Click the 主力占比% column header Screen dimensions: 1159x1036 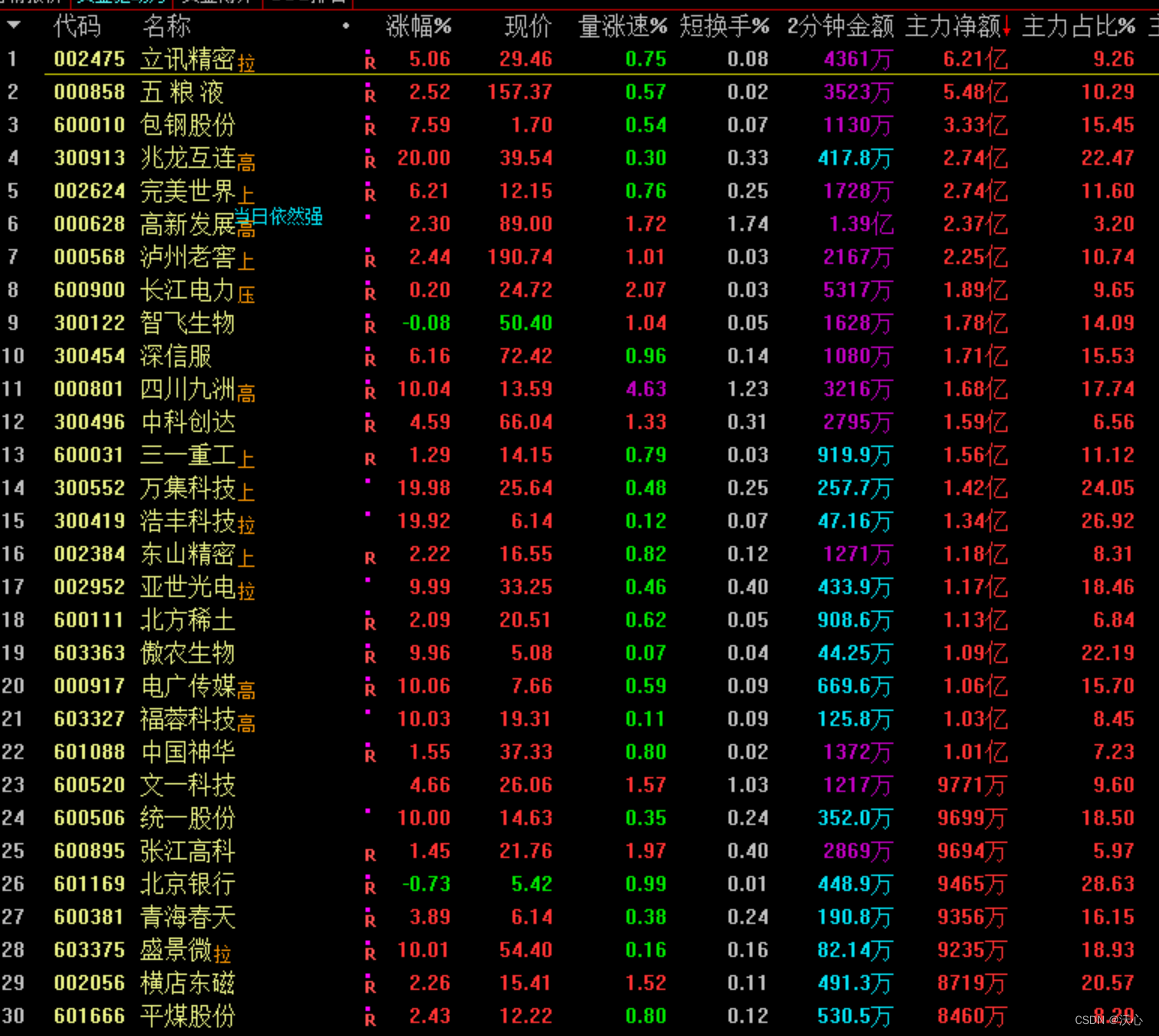click(x=1078, y=27)
